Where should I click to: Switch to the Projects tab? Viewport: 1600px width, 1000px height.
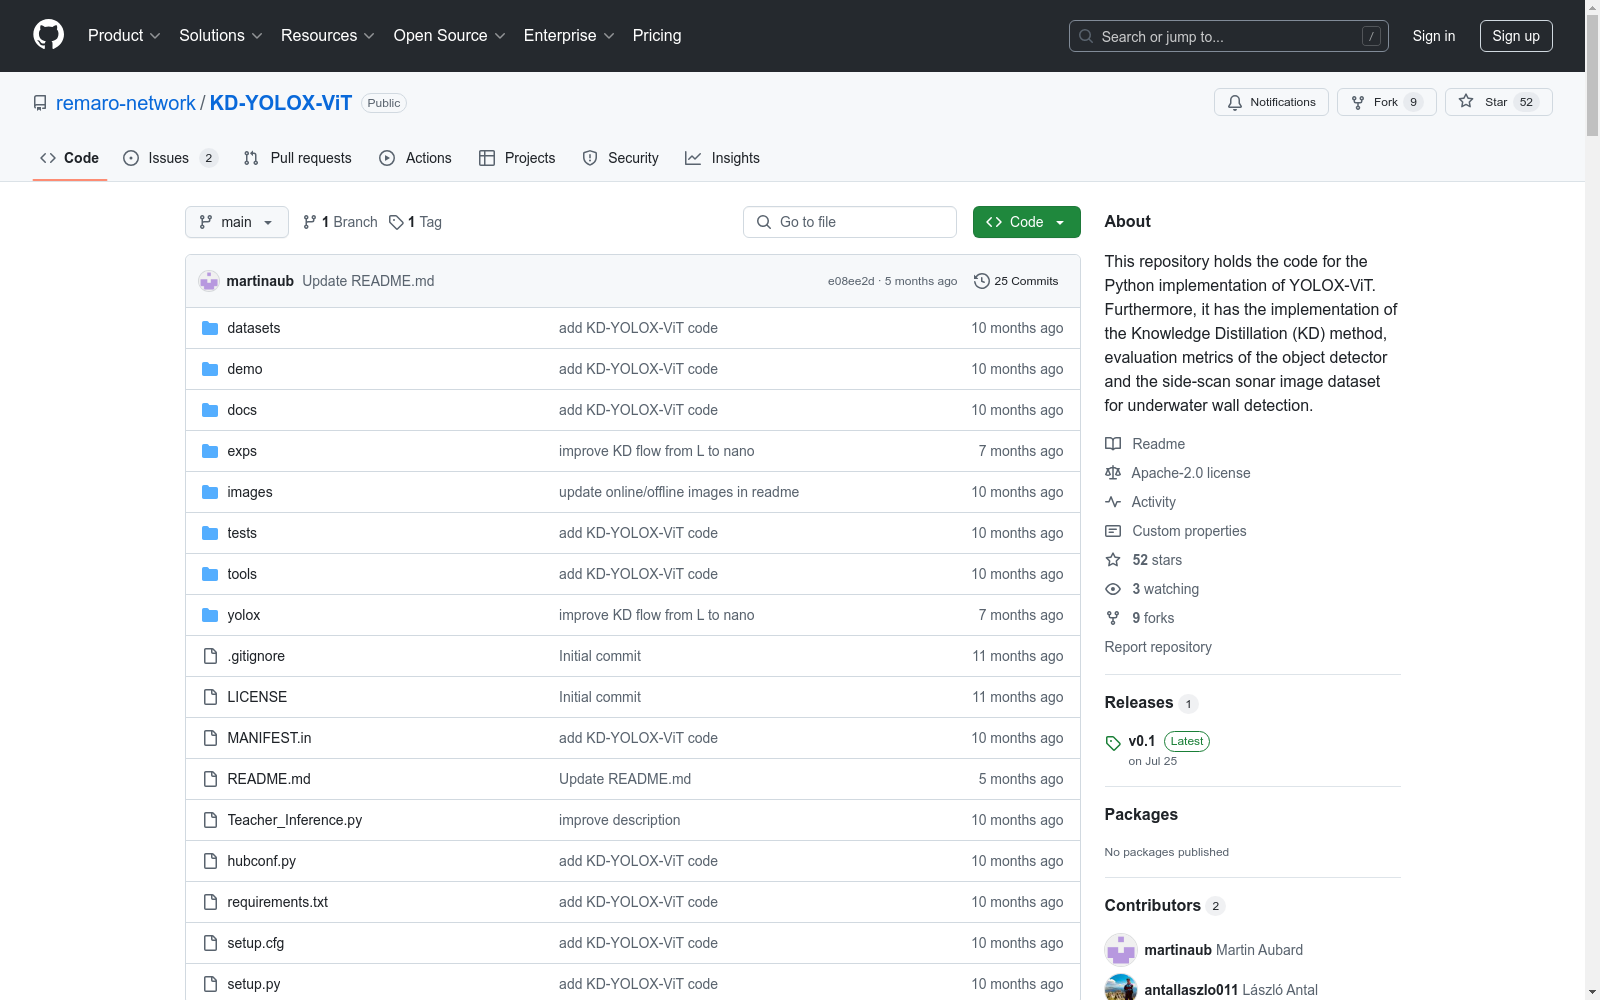pyautogui.click(x=517, y=158)
